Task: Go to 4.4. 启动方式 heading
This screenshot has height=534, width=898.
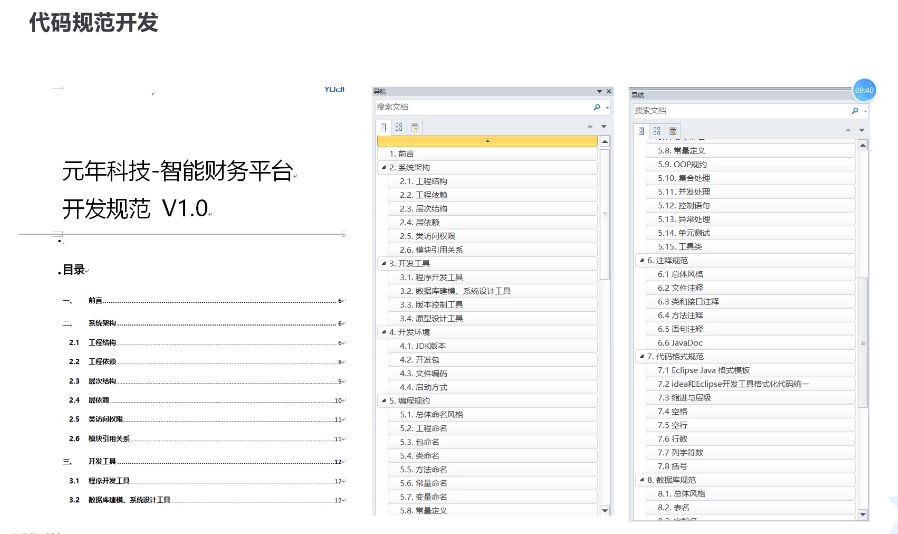Action: pyautogui.click(x=493, y=387)
